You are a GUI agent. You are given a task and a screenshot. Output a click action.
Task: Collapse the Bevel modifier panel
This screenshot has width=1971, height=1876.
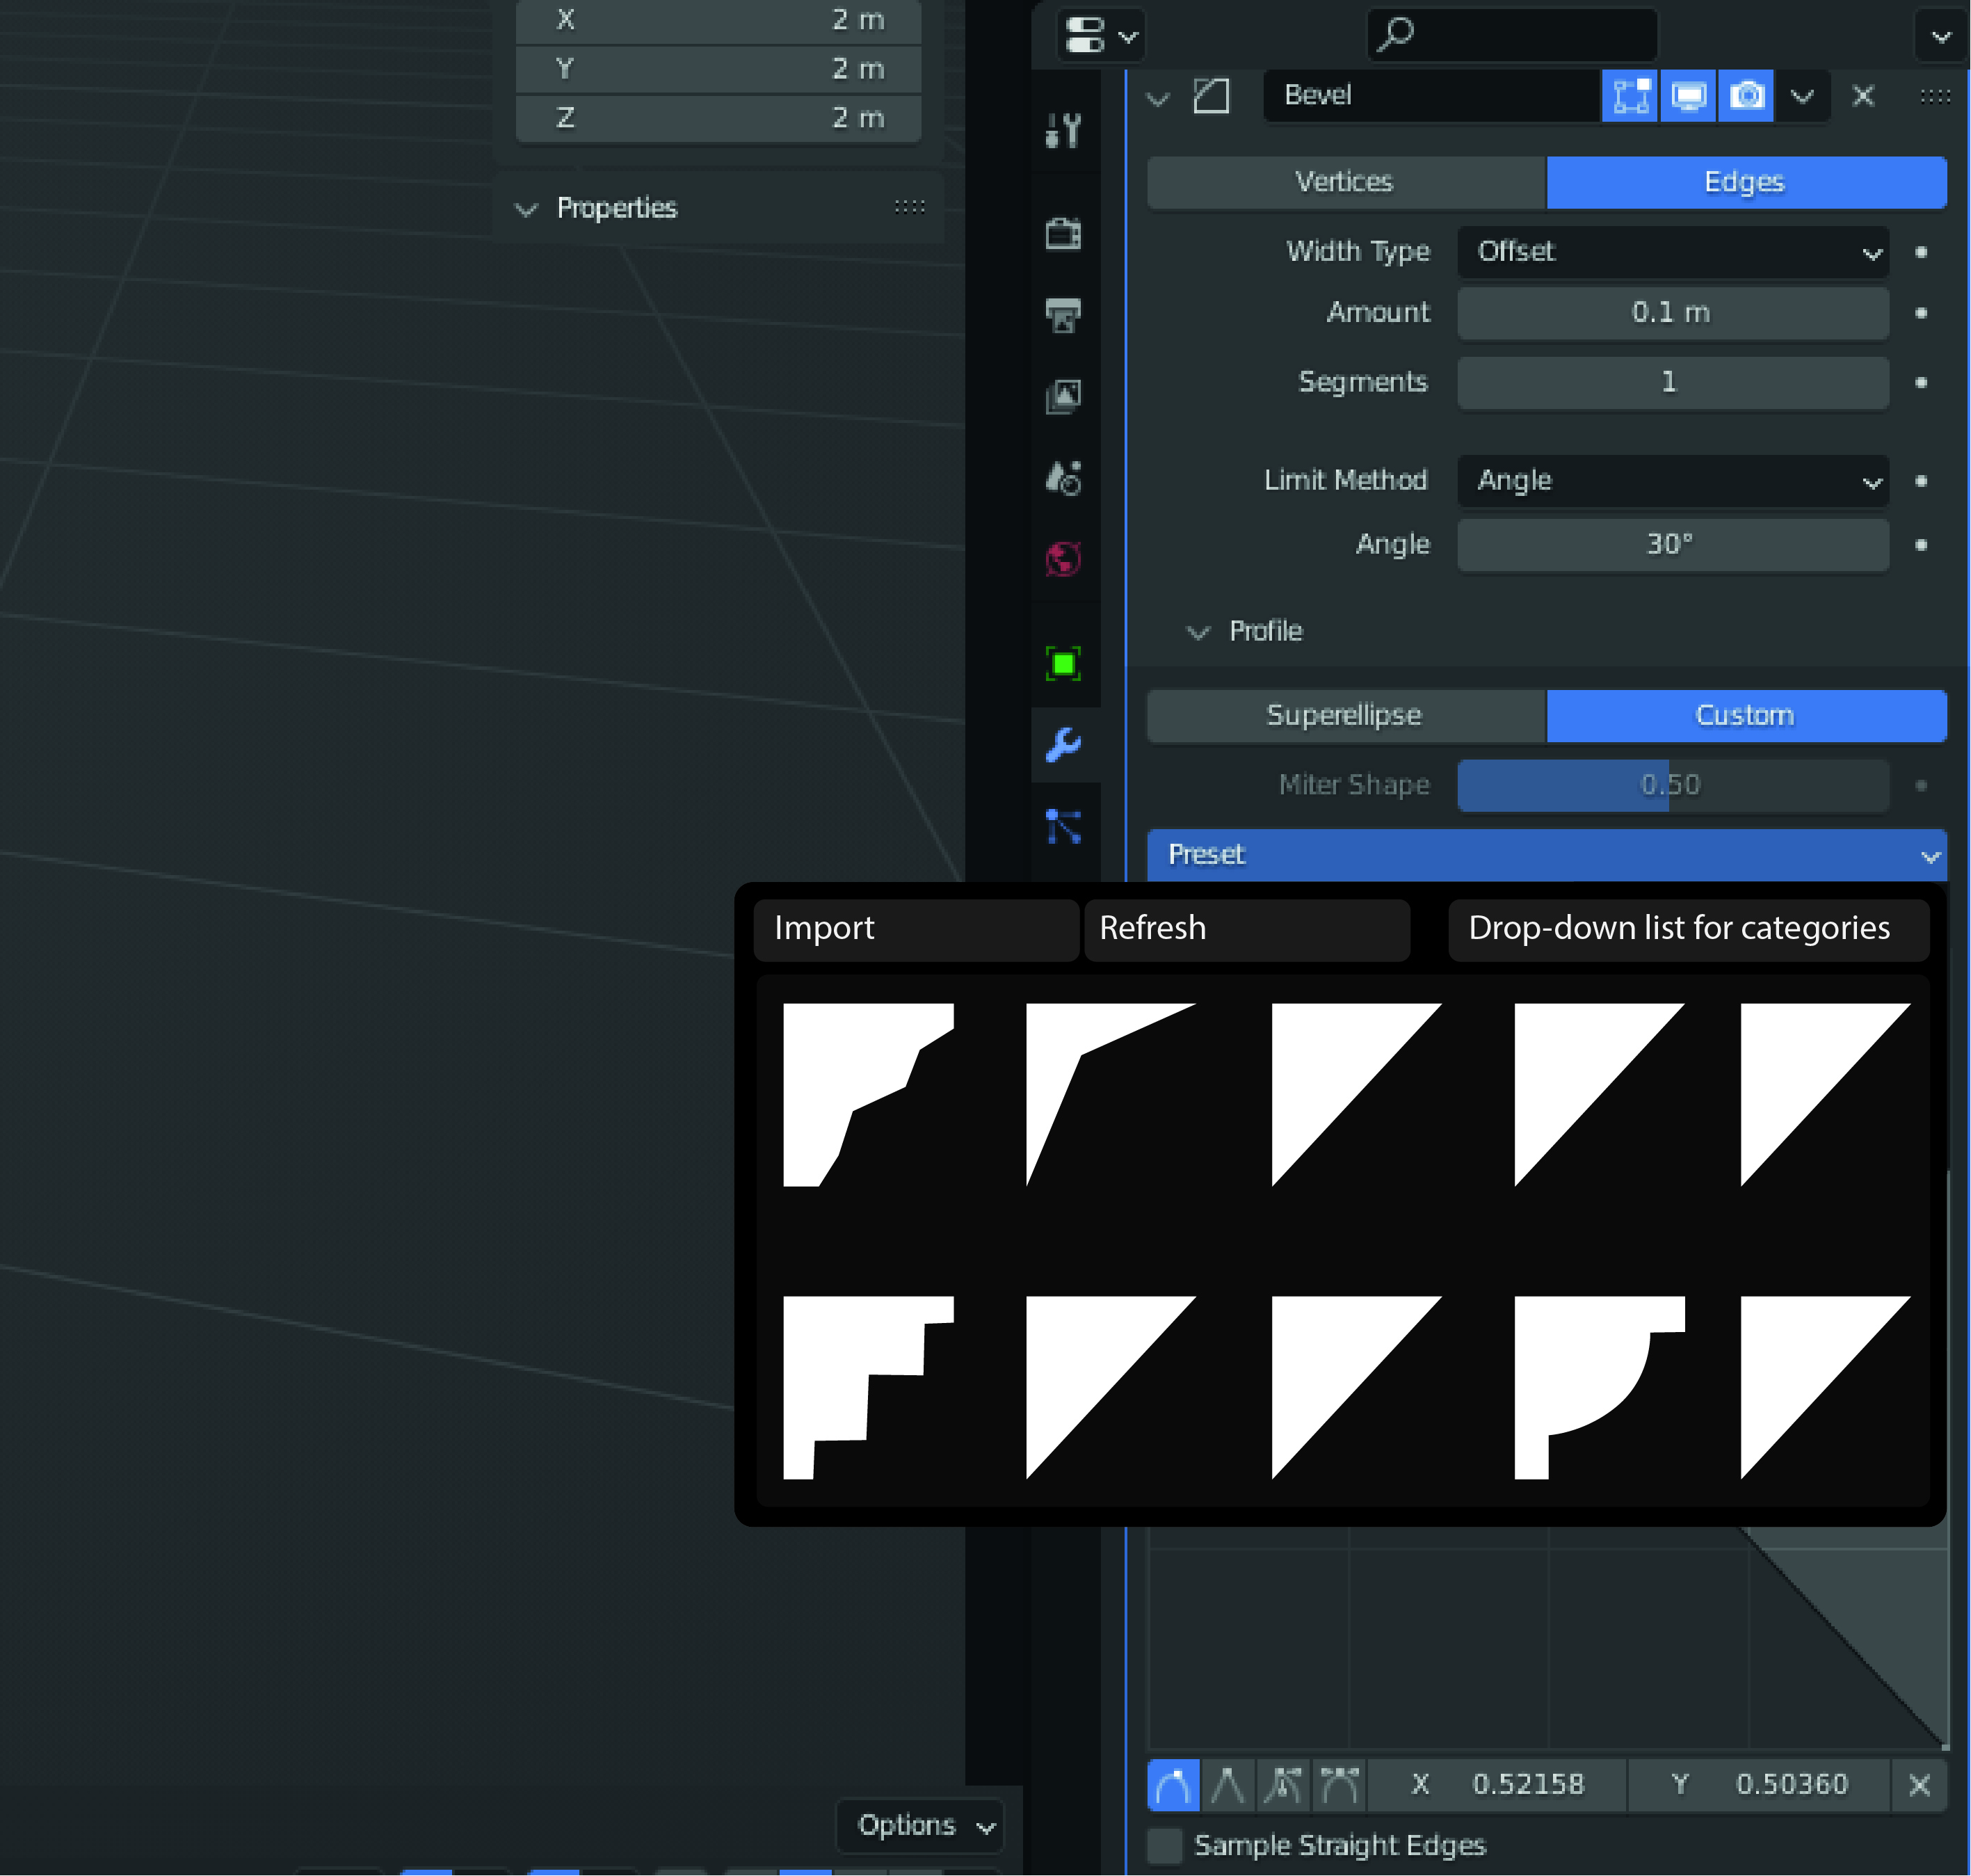coord(1158,98)
